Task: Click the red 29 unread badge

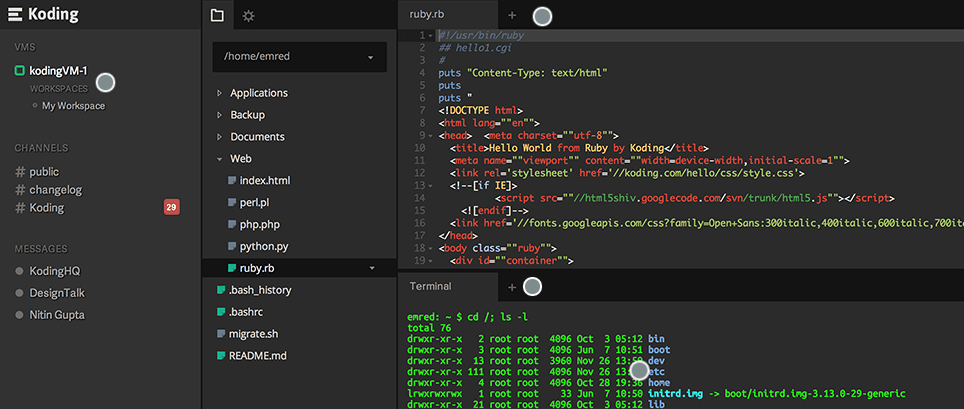Action: click(x=172, y=207)
